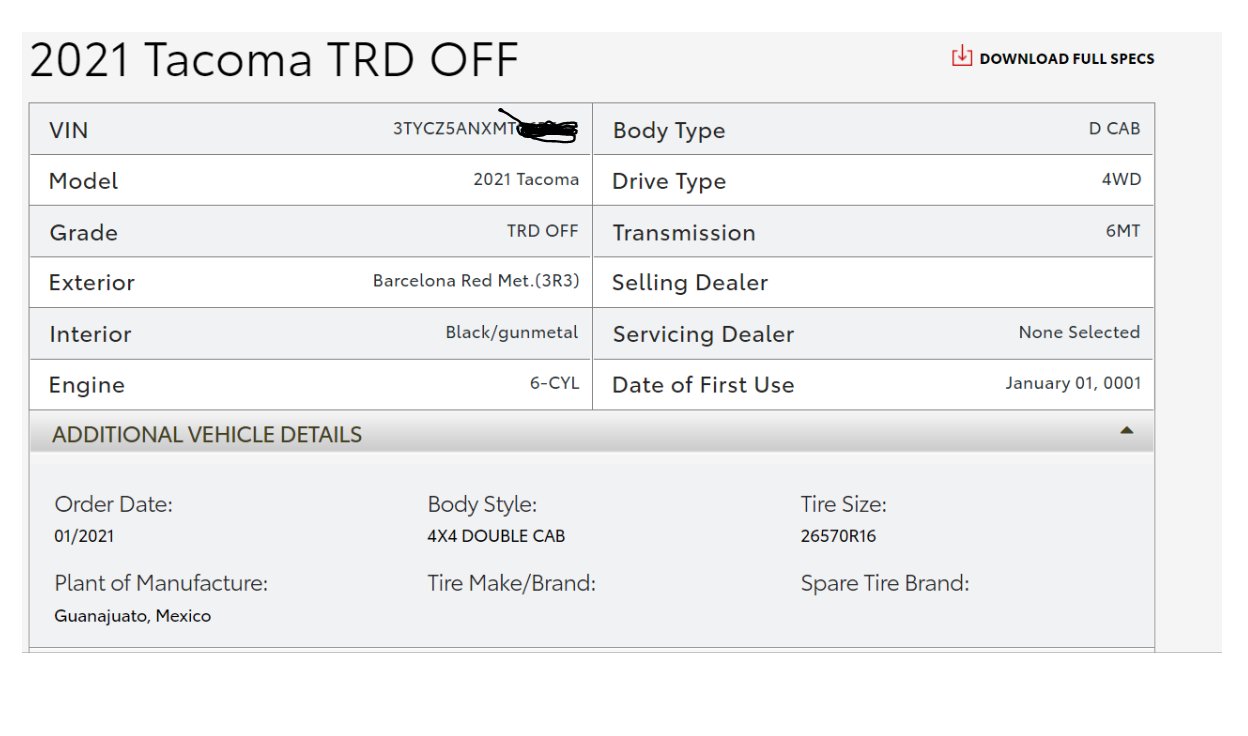Click the 4X4 DOUBLE CAB body style

pyautogui.click(x=496, y=536)
